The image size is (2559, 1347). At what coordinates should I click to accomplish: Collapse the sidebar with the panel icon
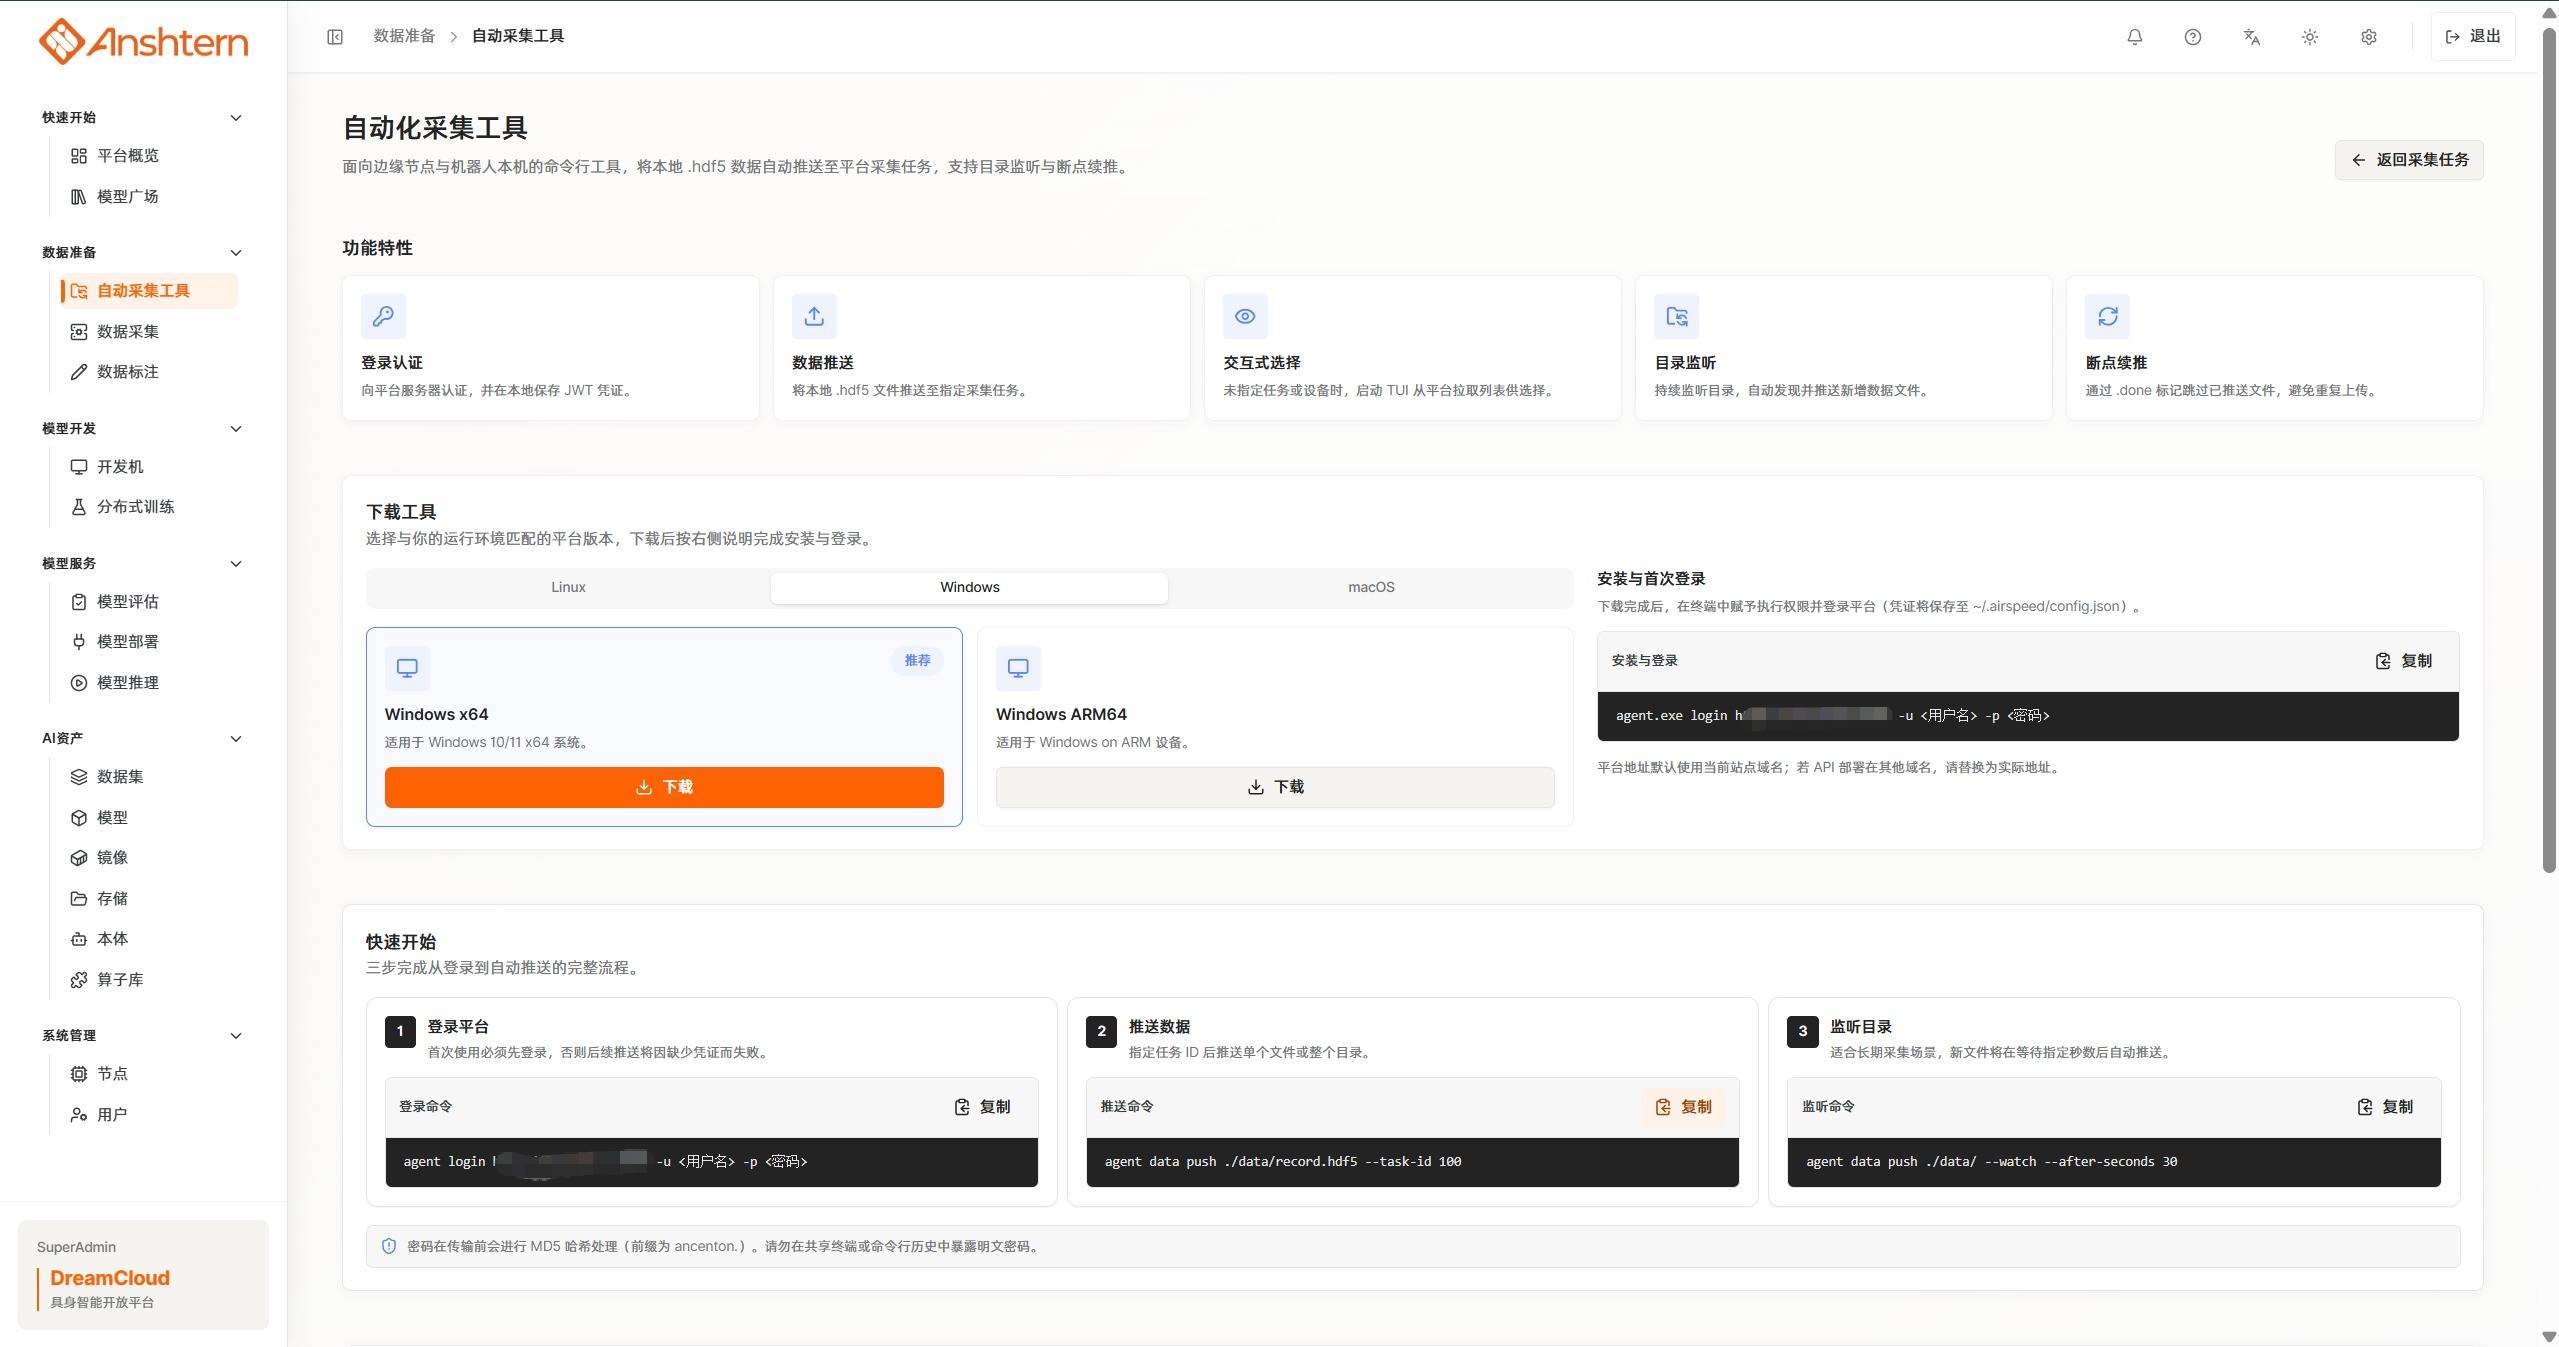pyautogui.click(x=335, y=37)
